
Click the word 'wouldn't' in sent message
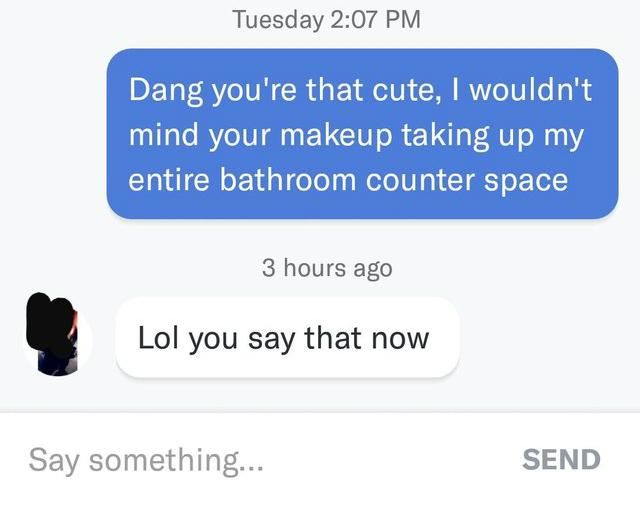(531, 90)
